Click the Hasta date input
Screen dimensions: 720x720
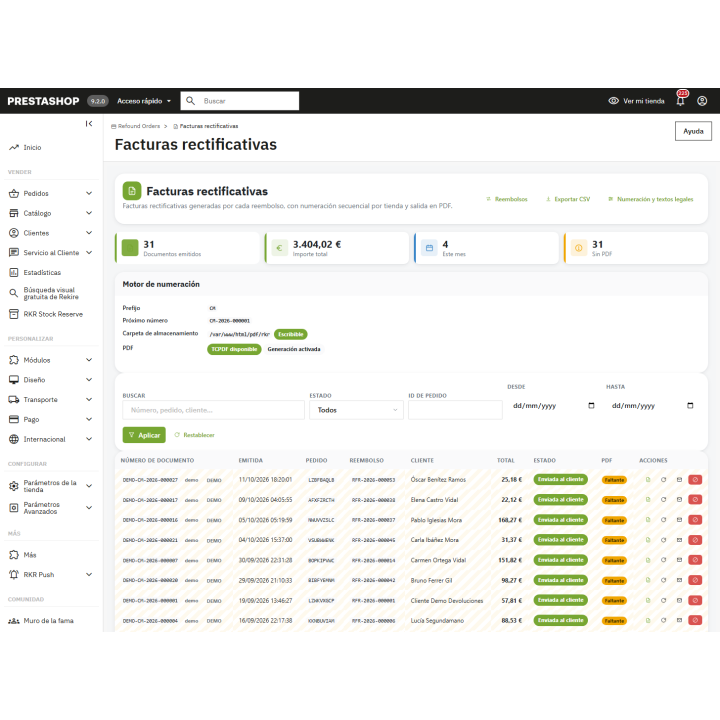point(652,405)
